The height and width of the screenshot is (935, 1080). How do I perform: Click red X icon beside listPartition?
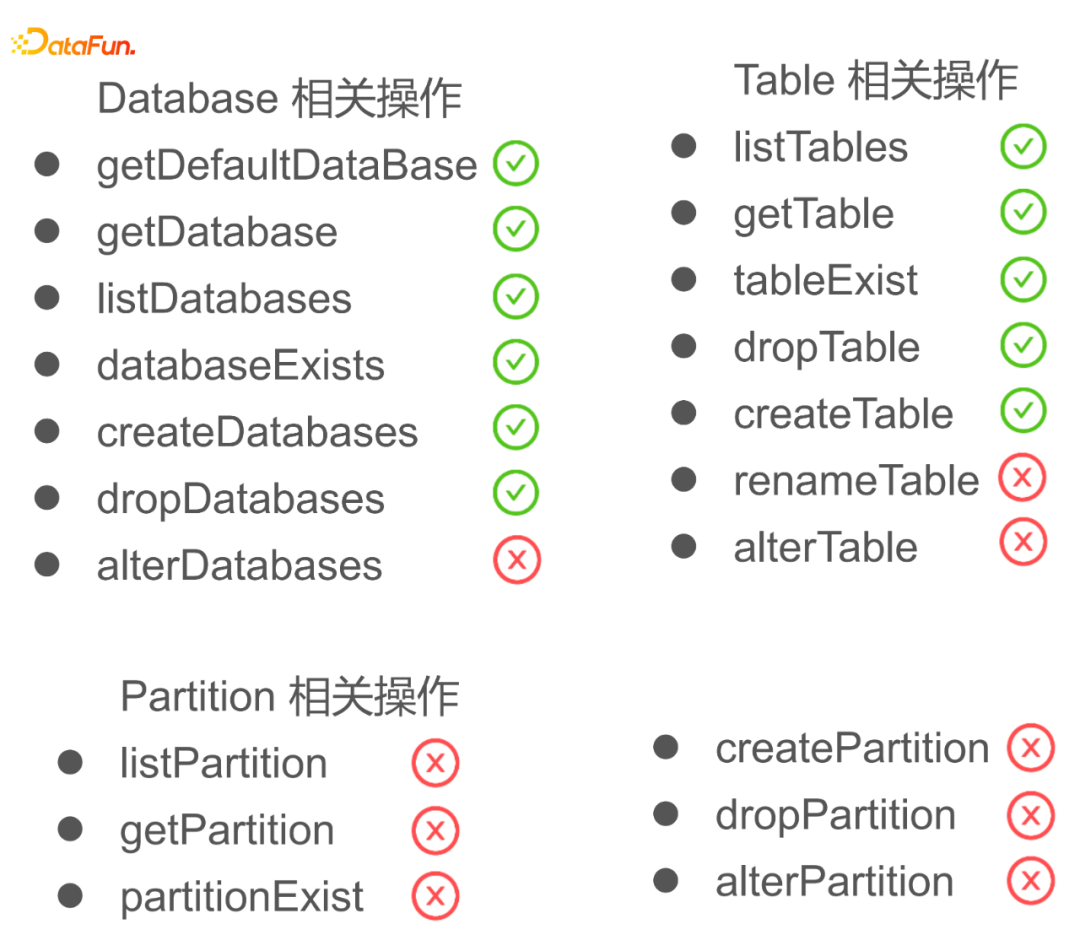[x=435, y=764]
